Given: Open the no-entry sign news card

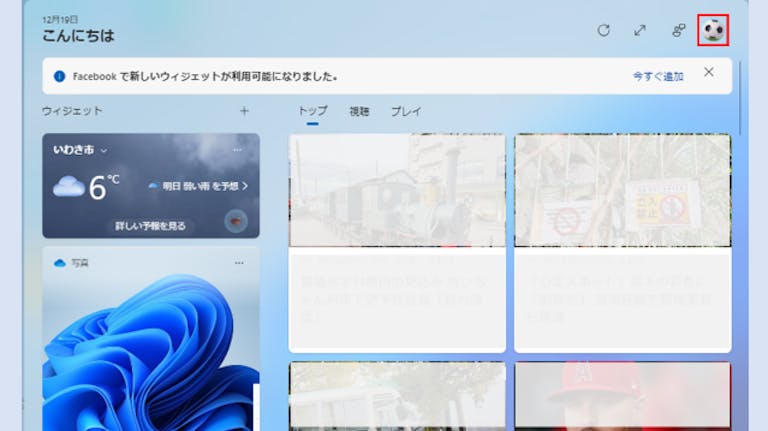Looking at the screenshot, I should (623, 243).
